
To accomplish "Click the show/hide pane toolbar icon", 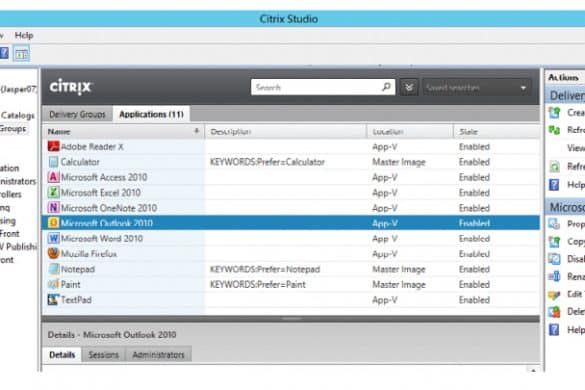I will 21,54.
